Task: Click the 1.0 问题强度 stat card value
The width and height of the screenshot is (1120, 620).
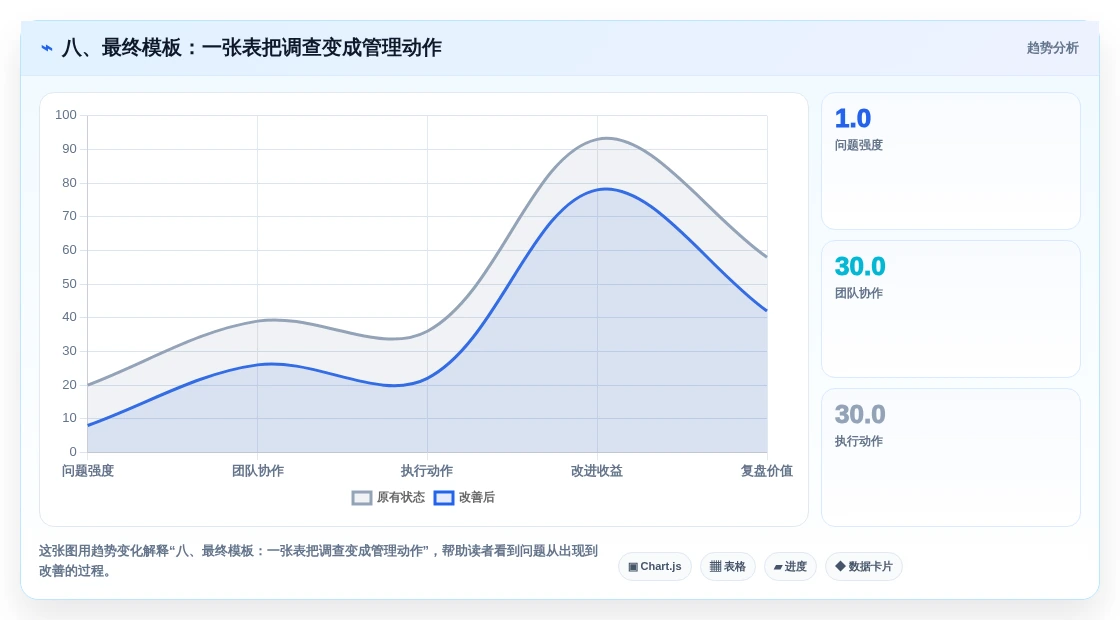Action: (x=853, y=119)
